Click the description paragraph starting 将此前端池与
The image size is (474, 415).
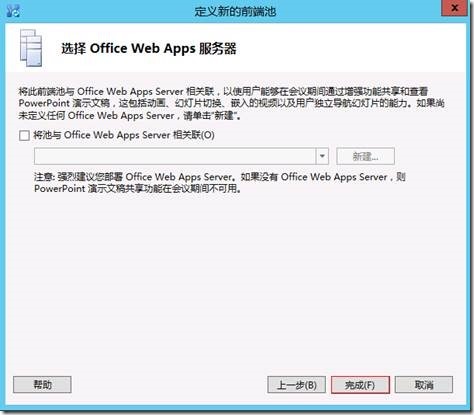231,103
